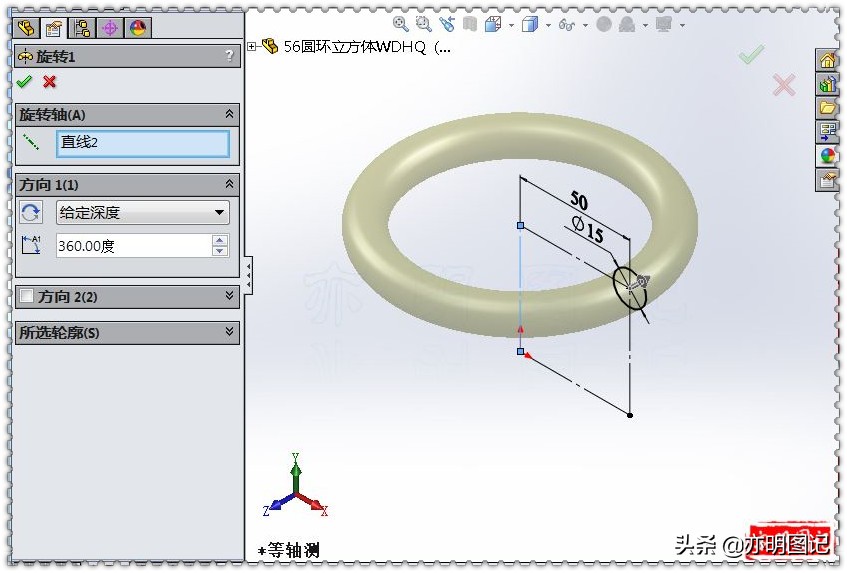Select the display style cube icon

click(x=530, y=24)
